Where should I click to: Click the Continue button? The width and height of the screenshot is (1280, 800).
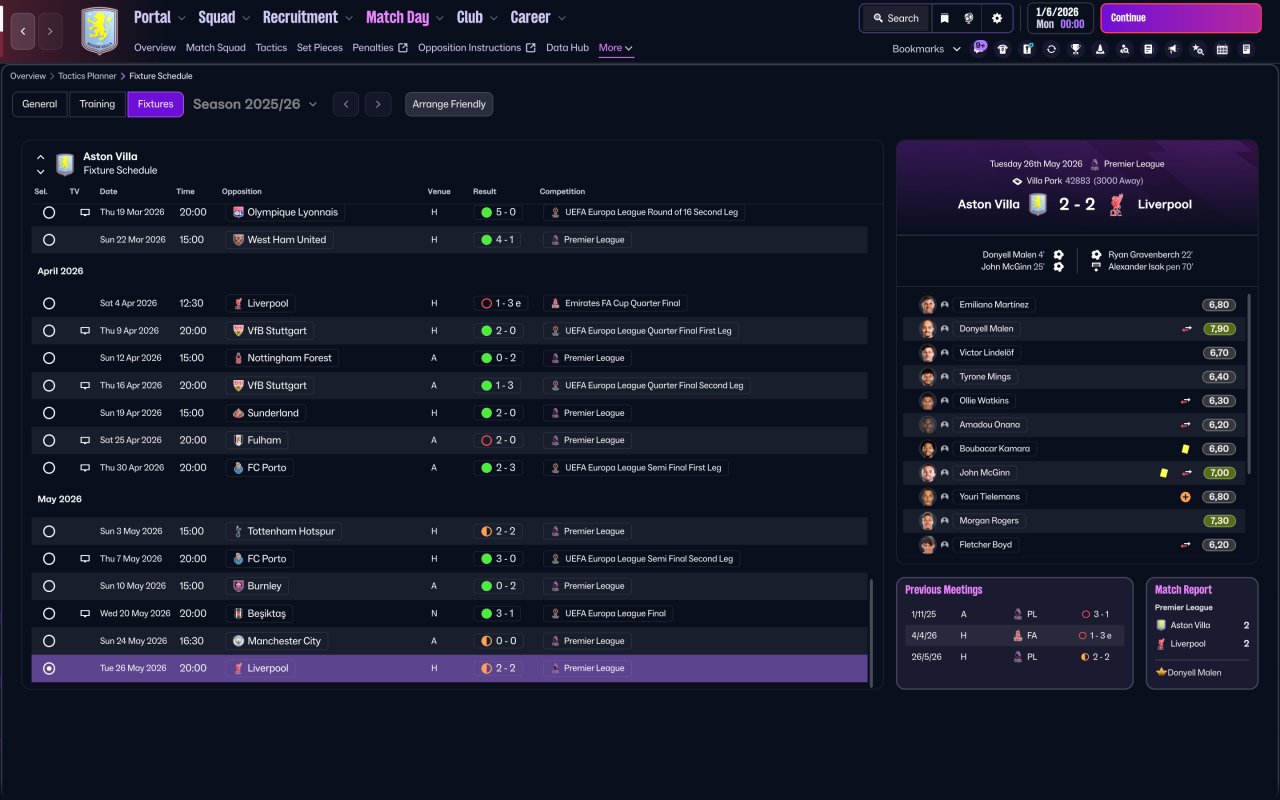coord(1181,18)
